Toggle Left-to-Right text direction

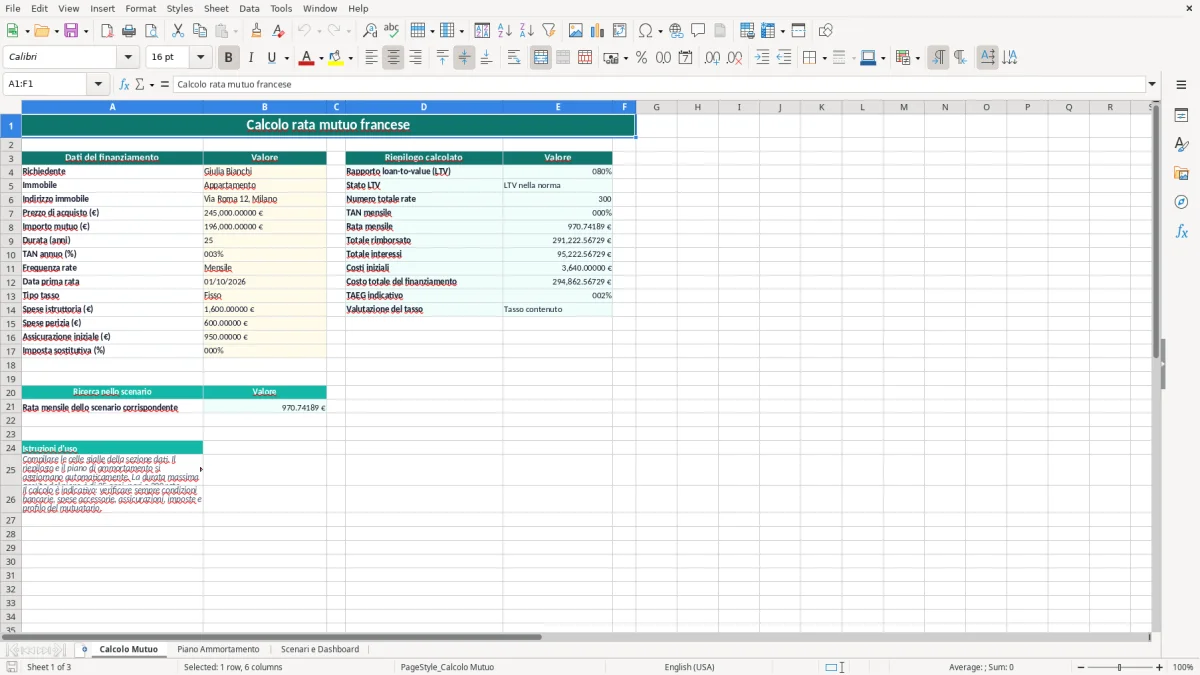tap(938, 58)
